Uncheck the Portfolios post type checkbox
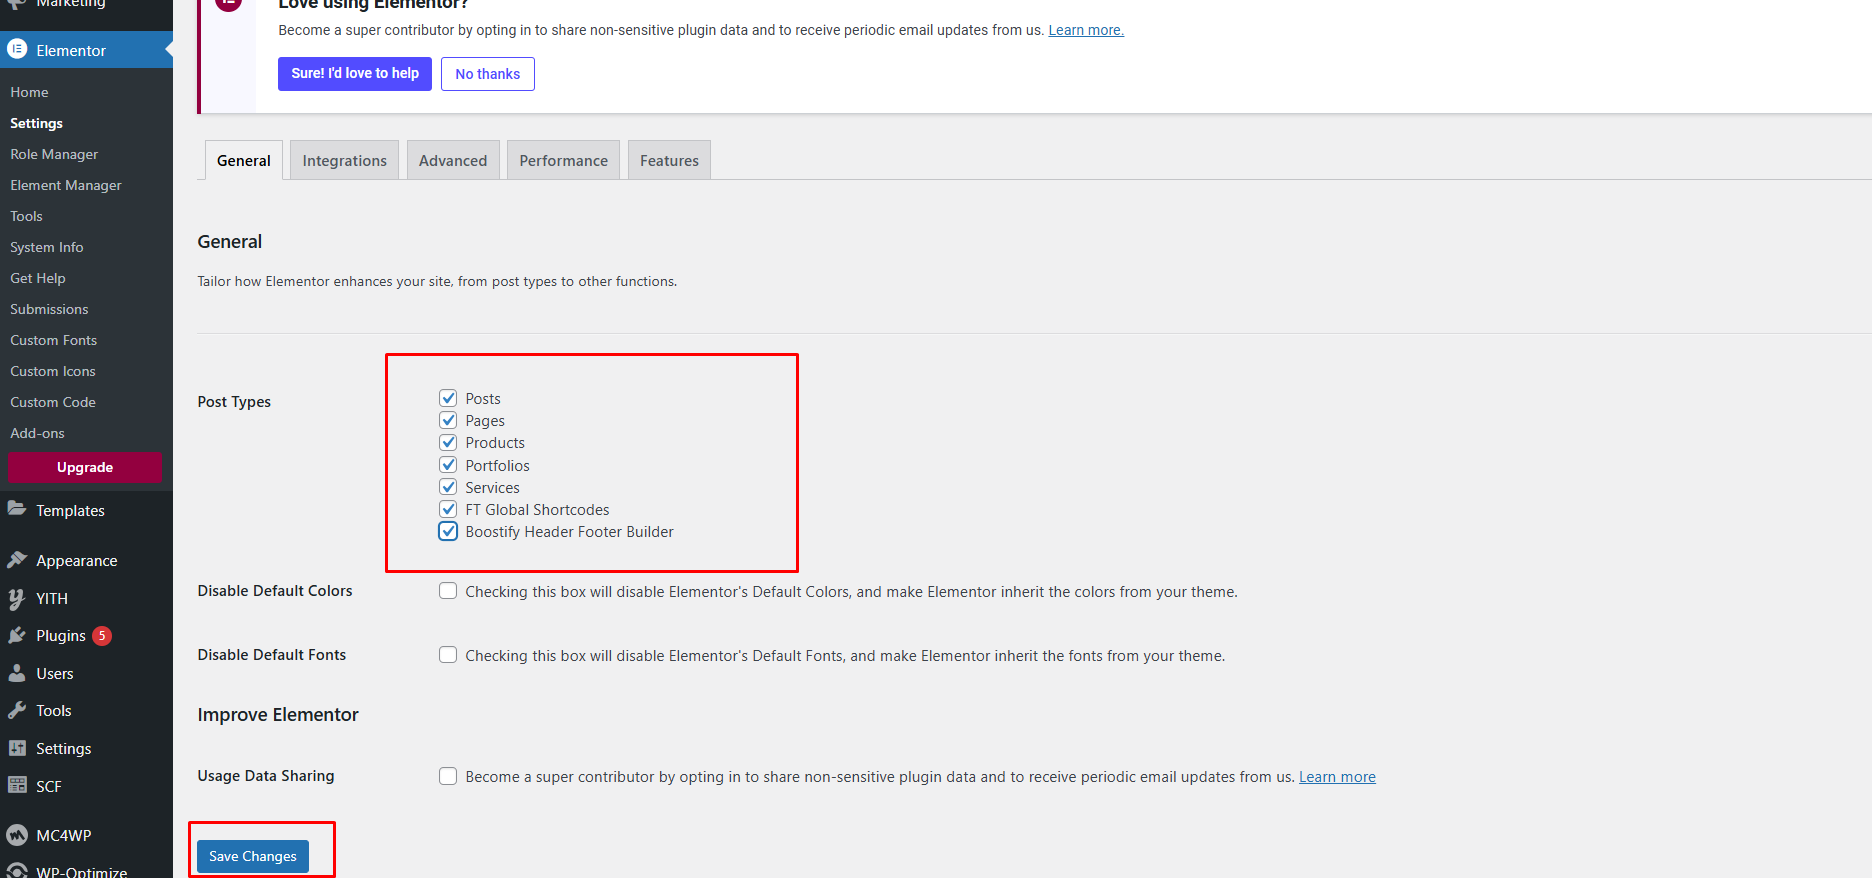This screenshot has width=1872, height=878. 448,465
